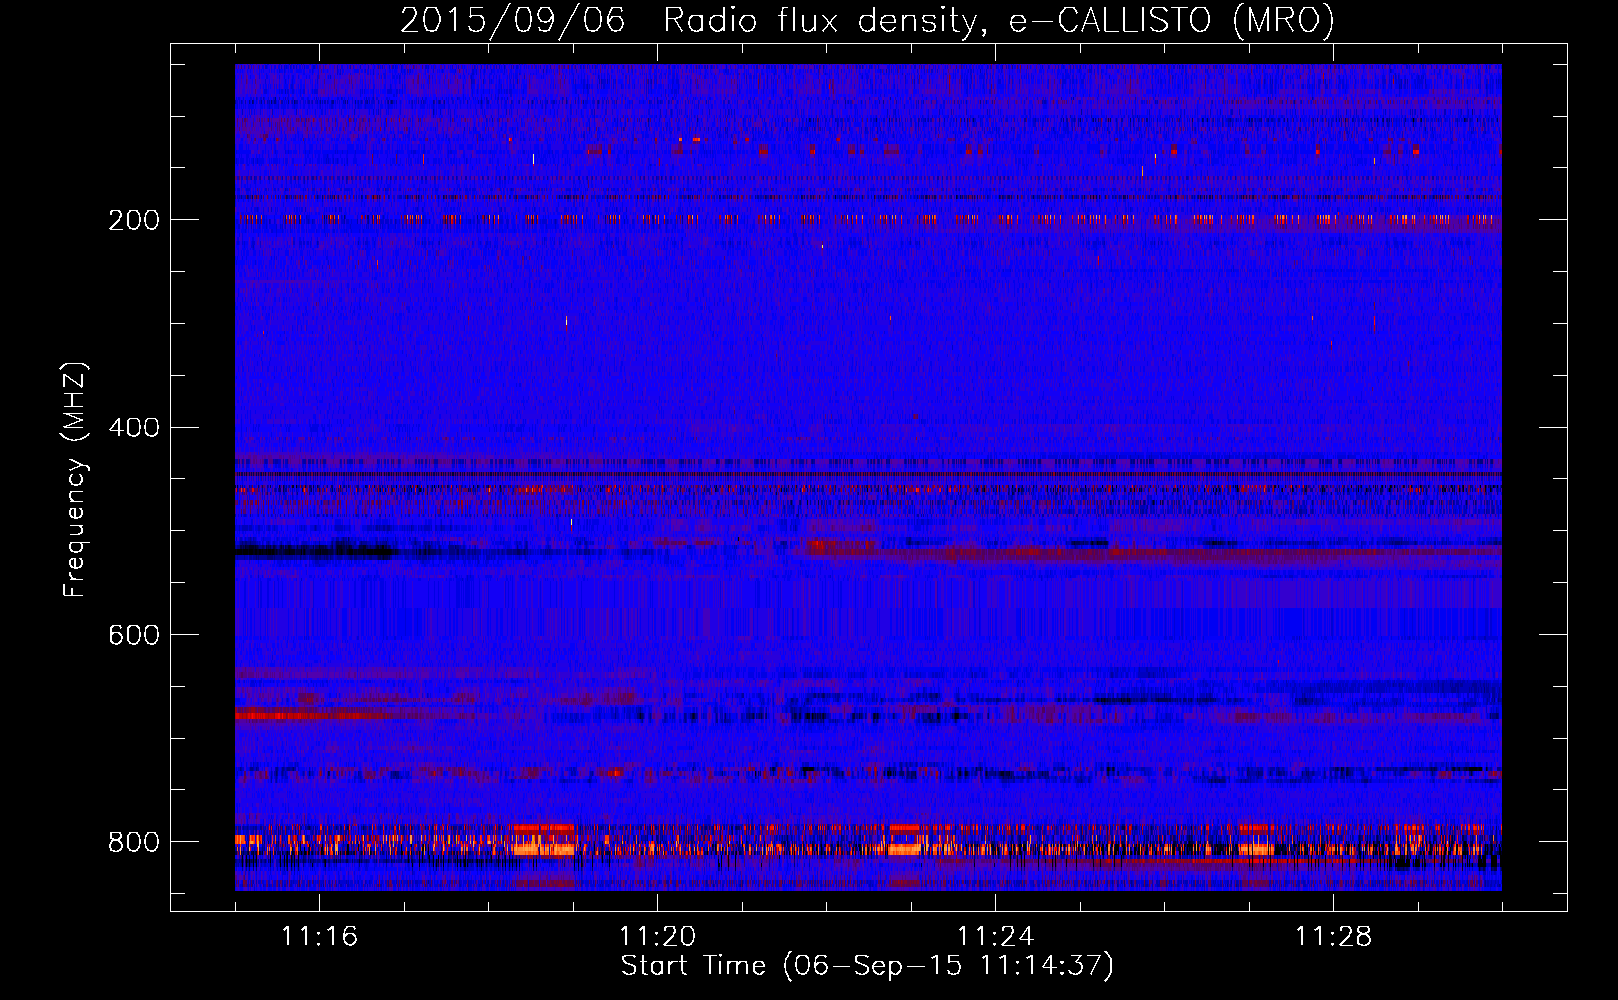Screen dimensions: 1618x1000
Task: Click the 11:28 time tick label
Action: [1333, 936]
